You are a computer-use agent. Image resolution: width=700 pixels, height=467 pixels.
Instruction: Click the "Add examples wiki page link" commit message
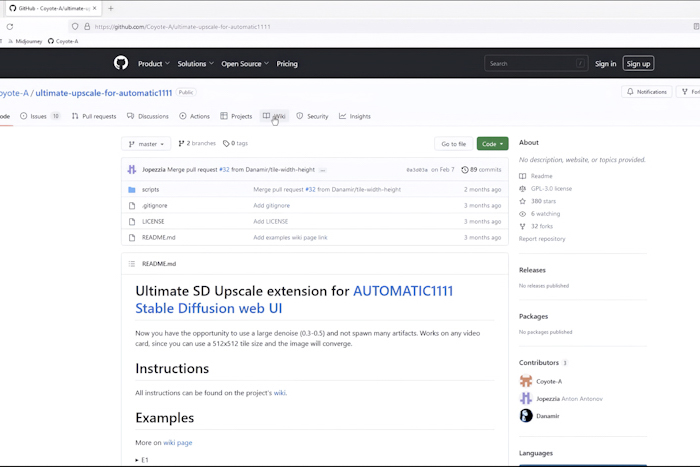(x=290, y=238)
